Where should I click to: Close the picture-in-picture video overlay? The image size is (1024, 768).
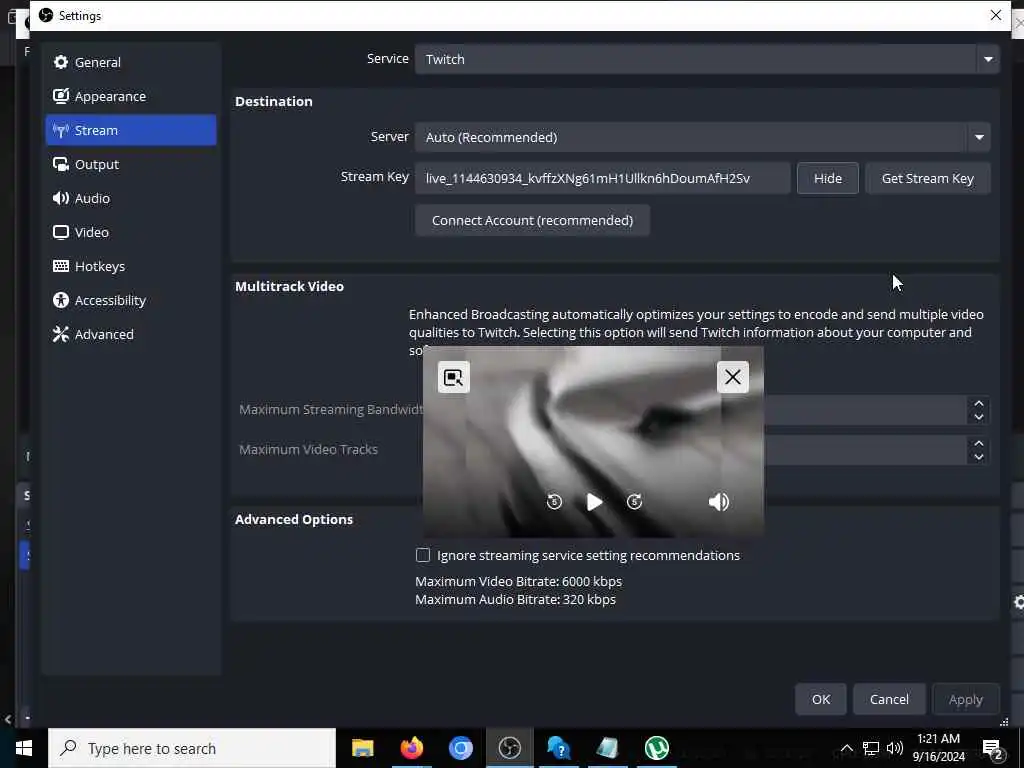point(733,377)
